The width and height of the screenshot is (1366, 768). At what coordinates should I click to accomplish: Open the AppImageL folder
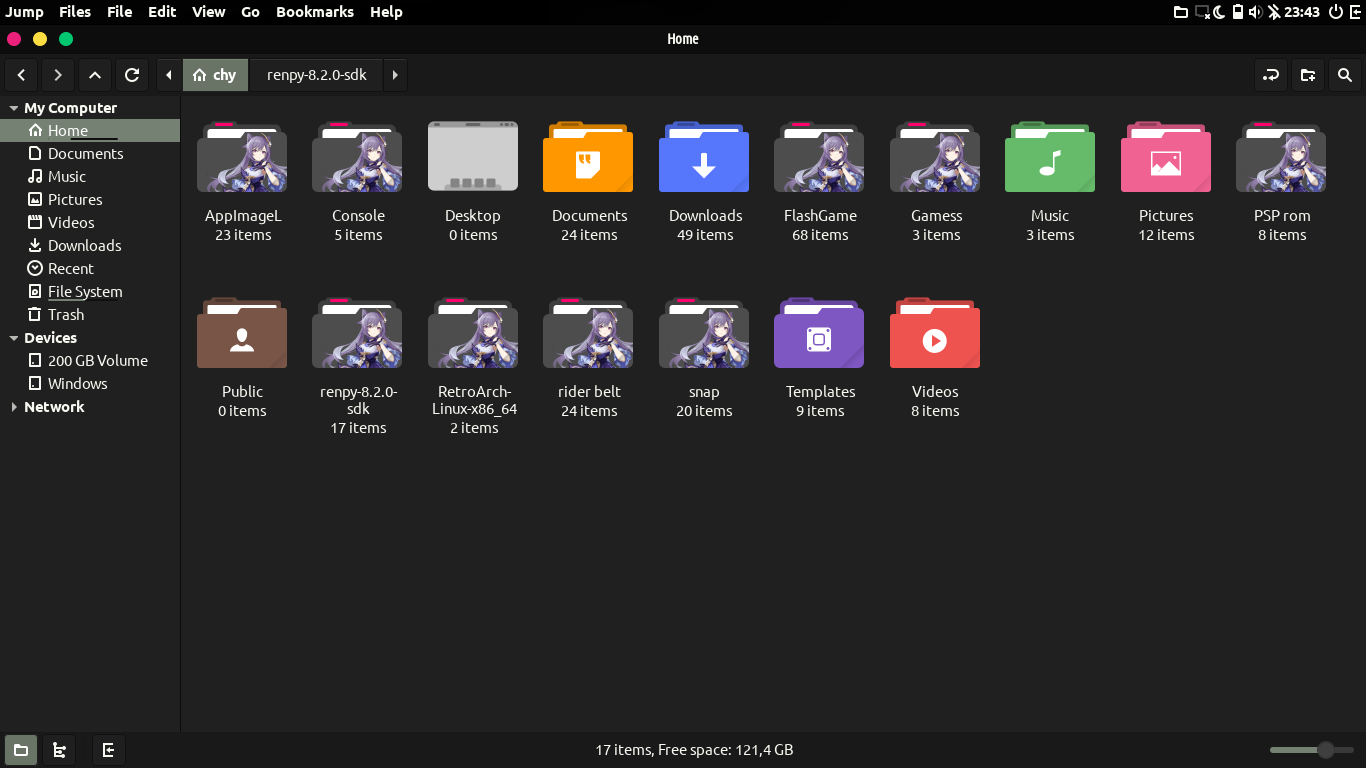point(242,157)
